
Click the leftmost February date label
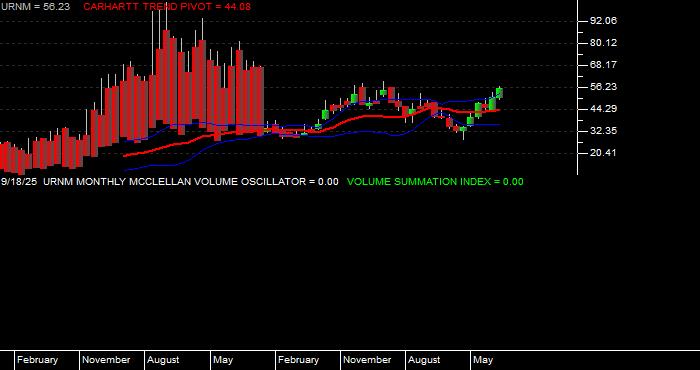38,360
